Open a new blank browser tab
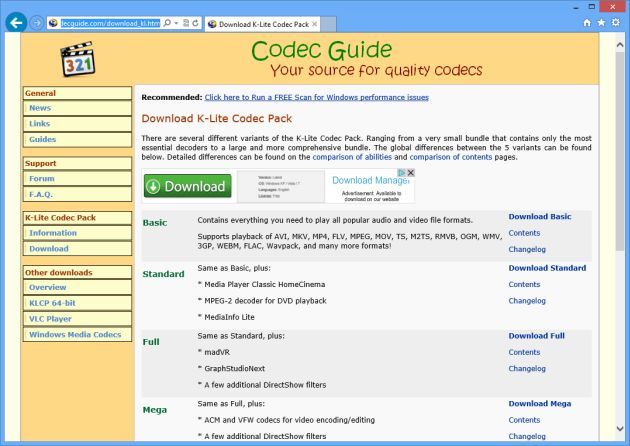 point(329,24)
